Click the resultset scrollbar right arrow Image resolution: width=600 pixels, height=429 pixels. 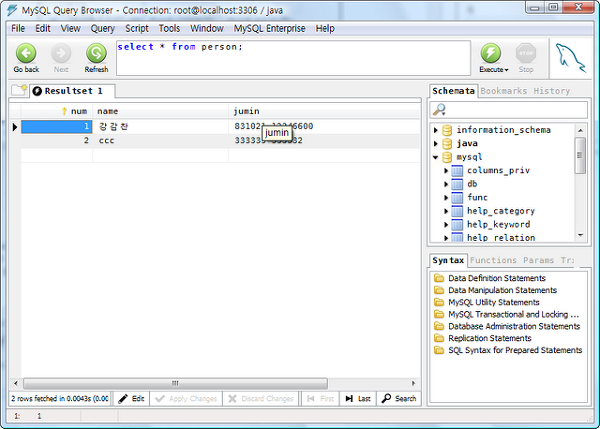[413, 383]
